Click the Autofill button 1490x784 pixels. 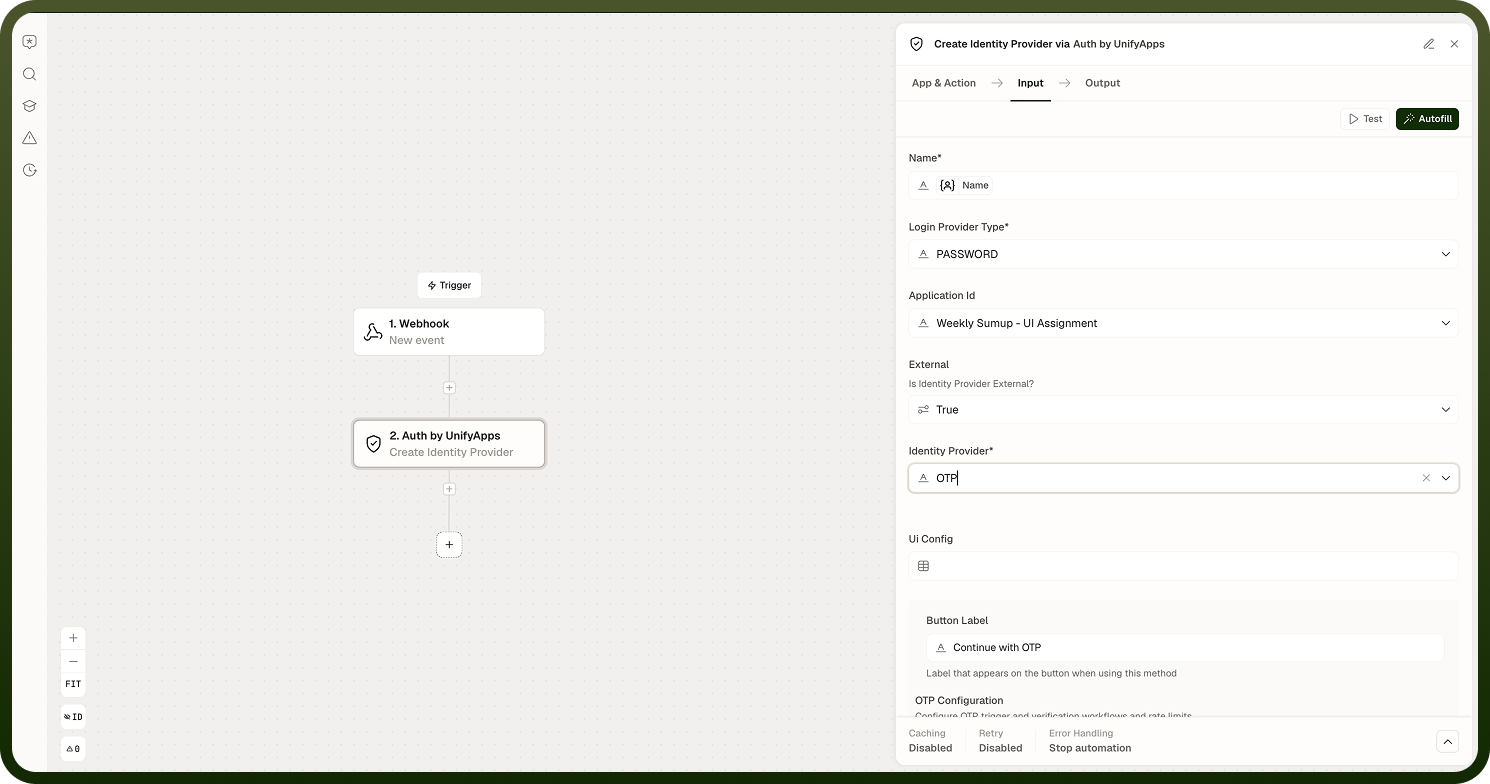[x=1427, y=119]
